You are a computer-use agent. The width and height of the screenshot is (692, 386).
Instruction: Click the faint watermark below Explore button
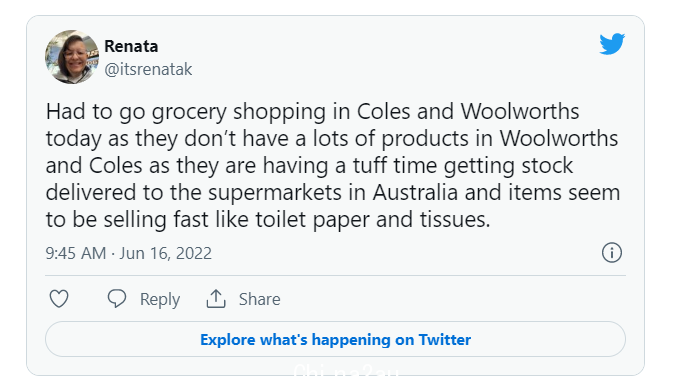click(x=346, y=370)
